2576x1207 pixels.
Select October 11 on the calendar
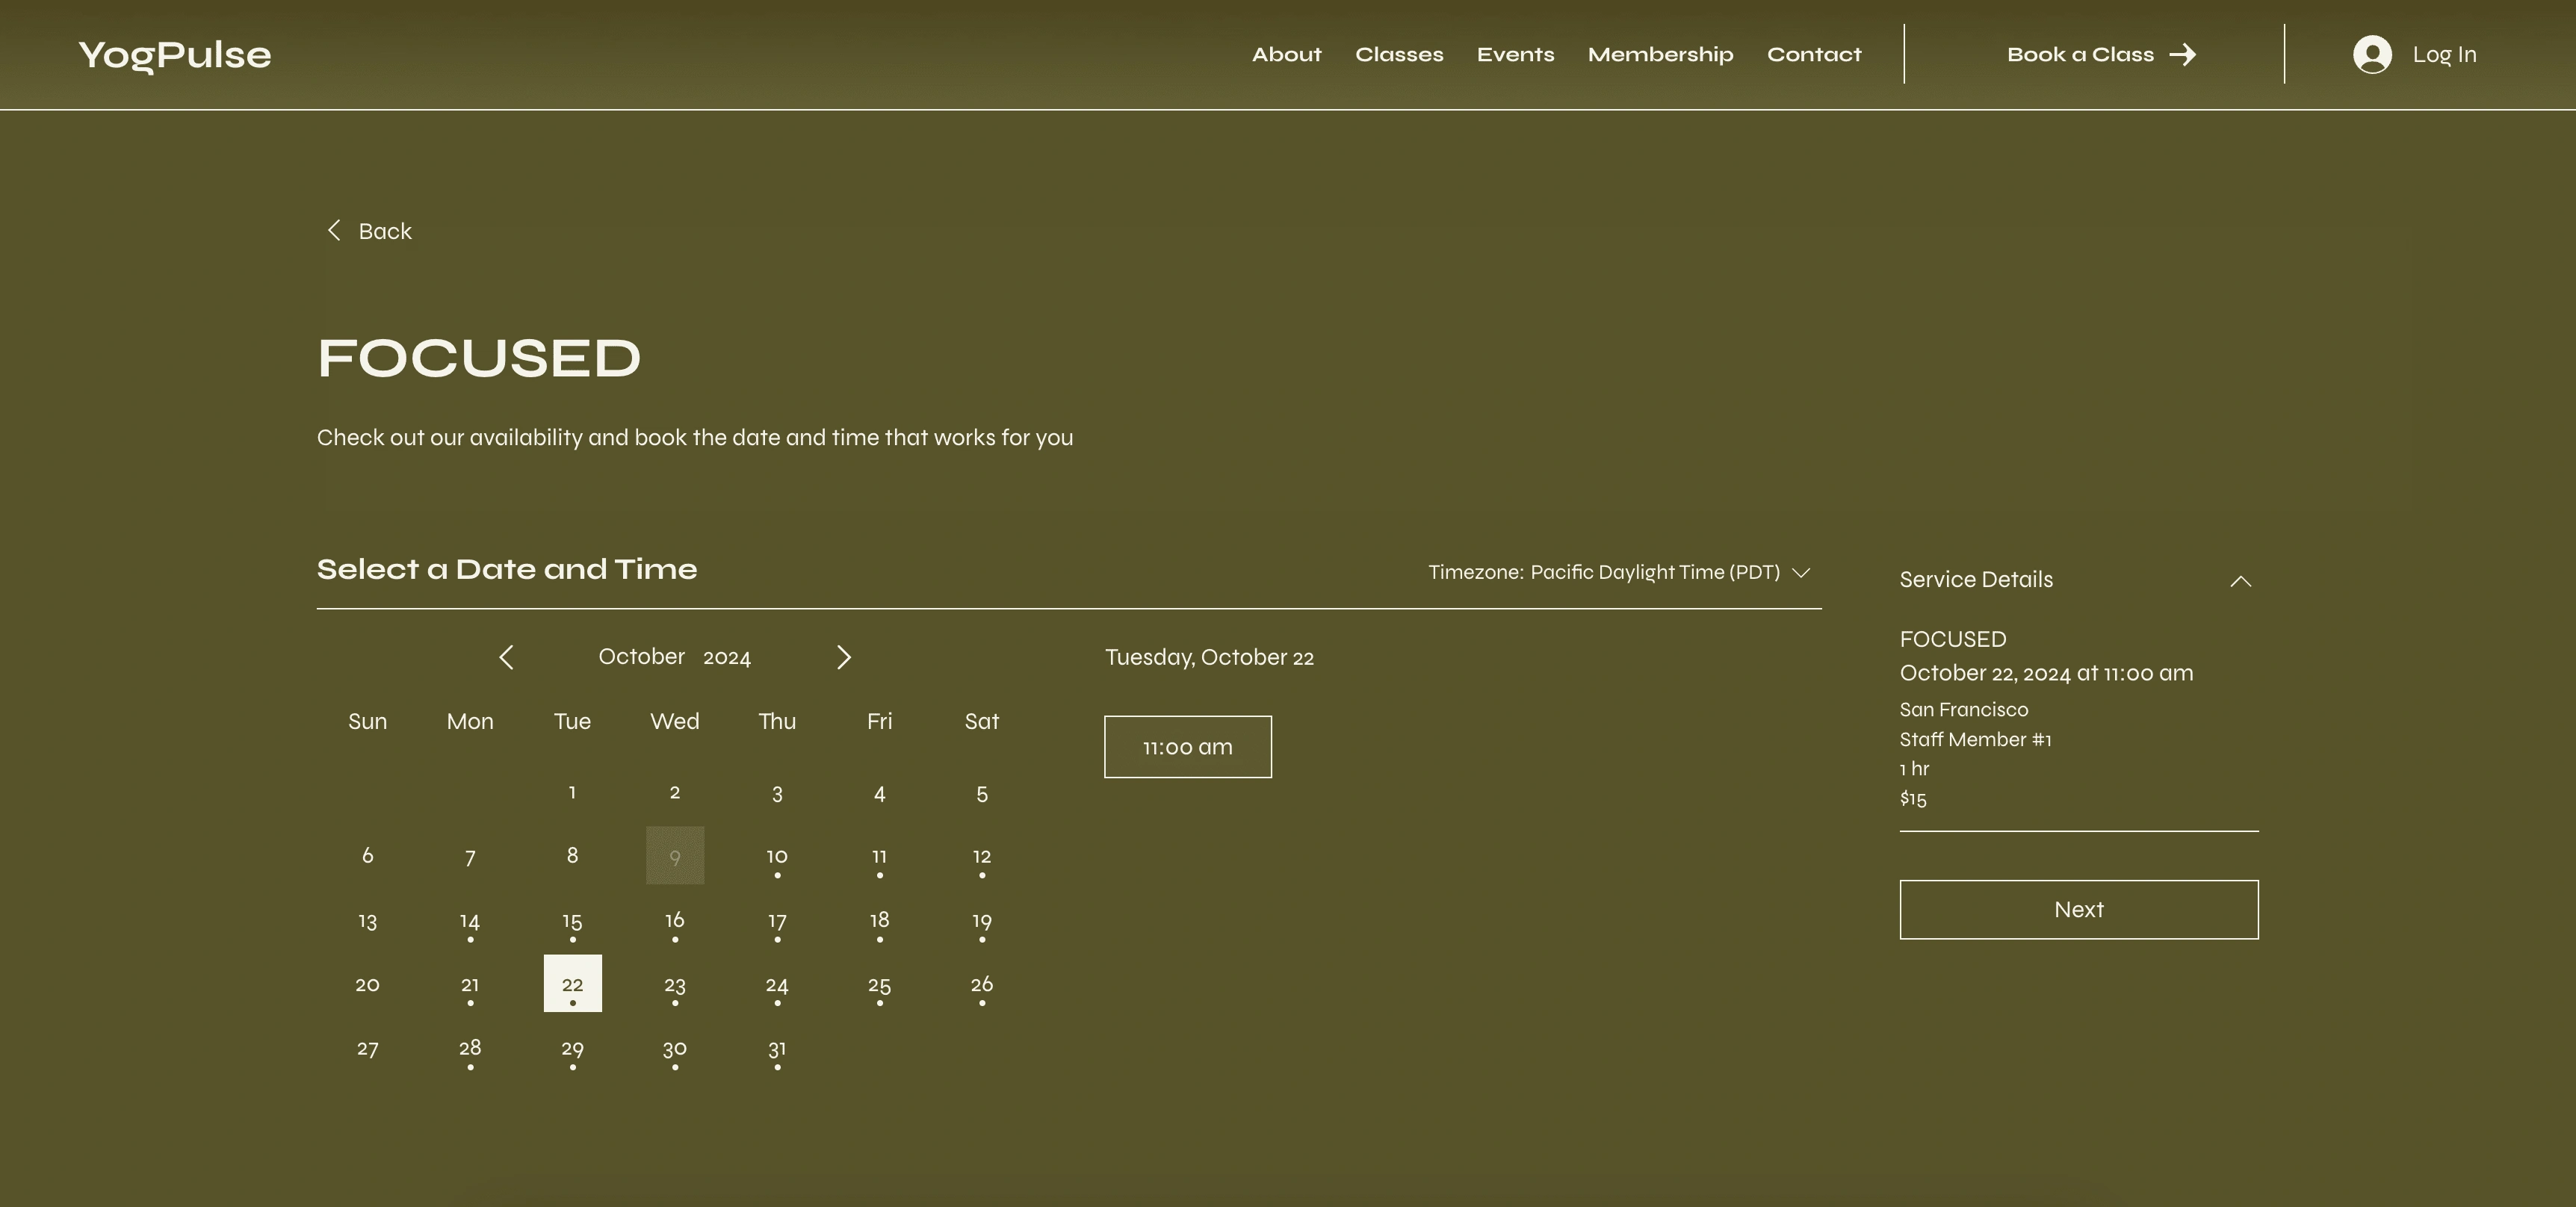(x=879, y=857)
